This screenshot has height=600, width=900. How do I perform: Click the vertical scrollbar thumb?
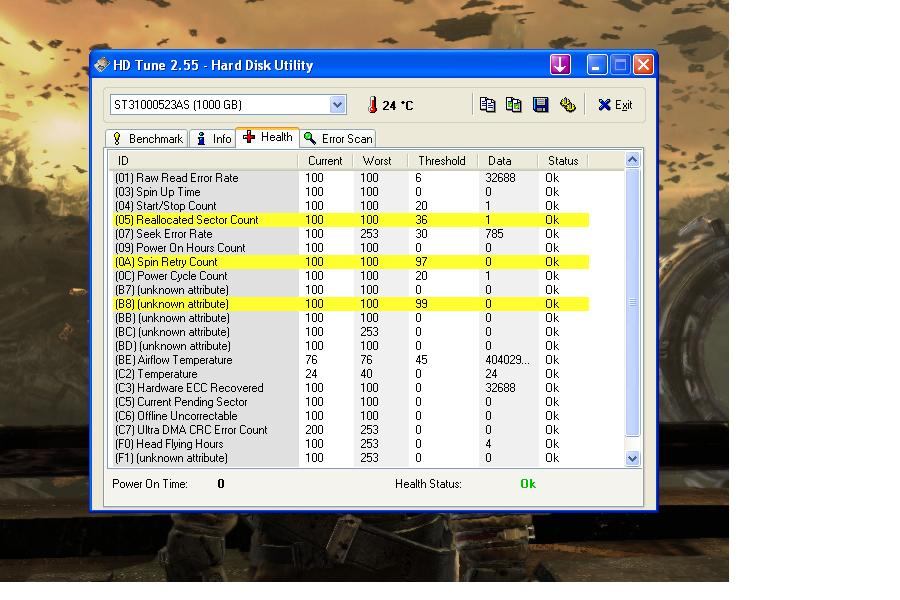click(x=633, y=302)
